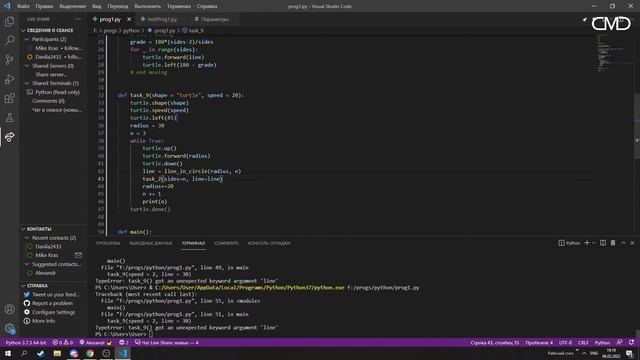The image size is (640, 360).
Task: Click the notifications bell in status bar
Action: (631, 342)
